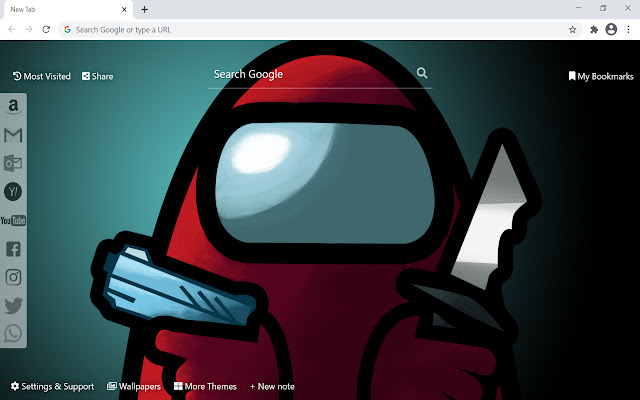Open the Chrome profile avatar
640x400 pixels.
(x=611, y=29)
